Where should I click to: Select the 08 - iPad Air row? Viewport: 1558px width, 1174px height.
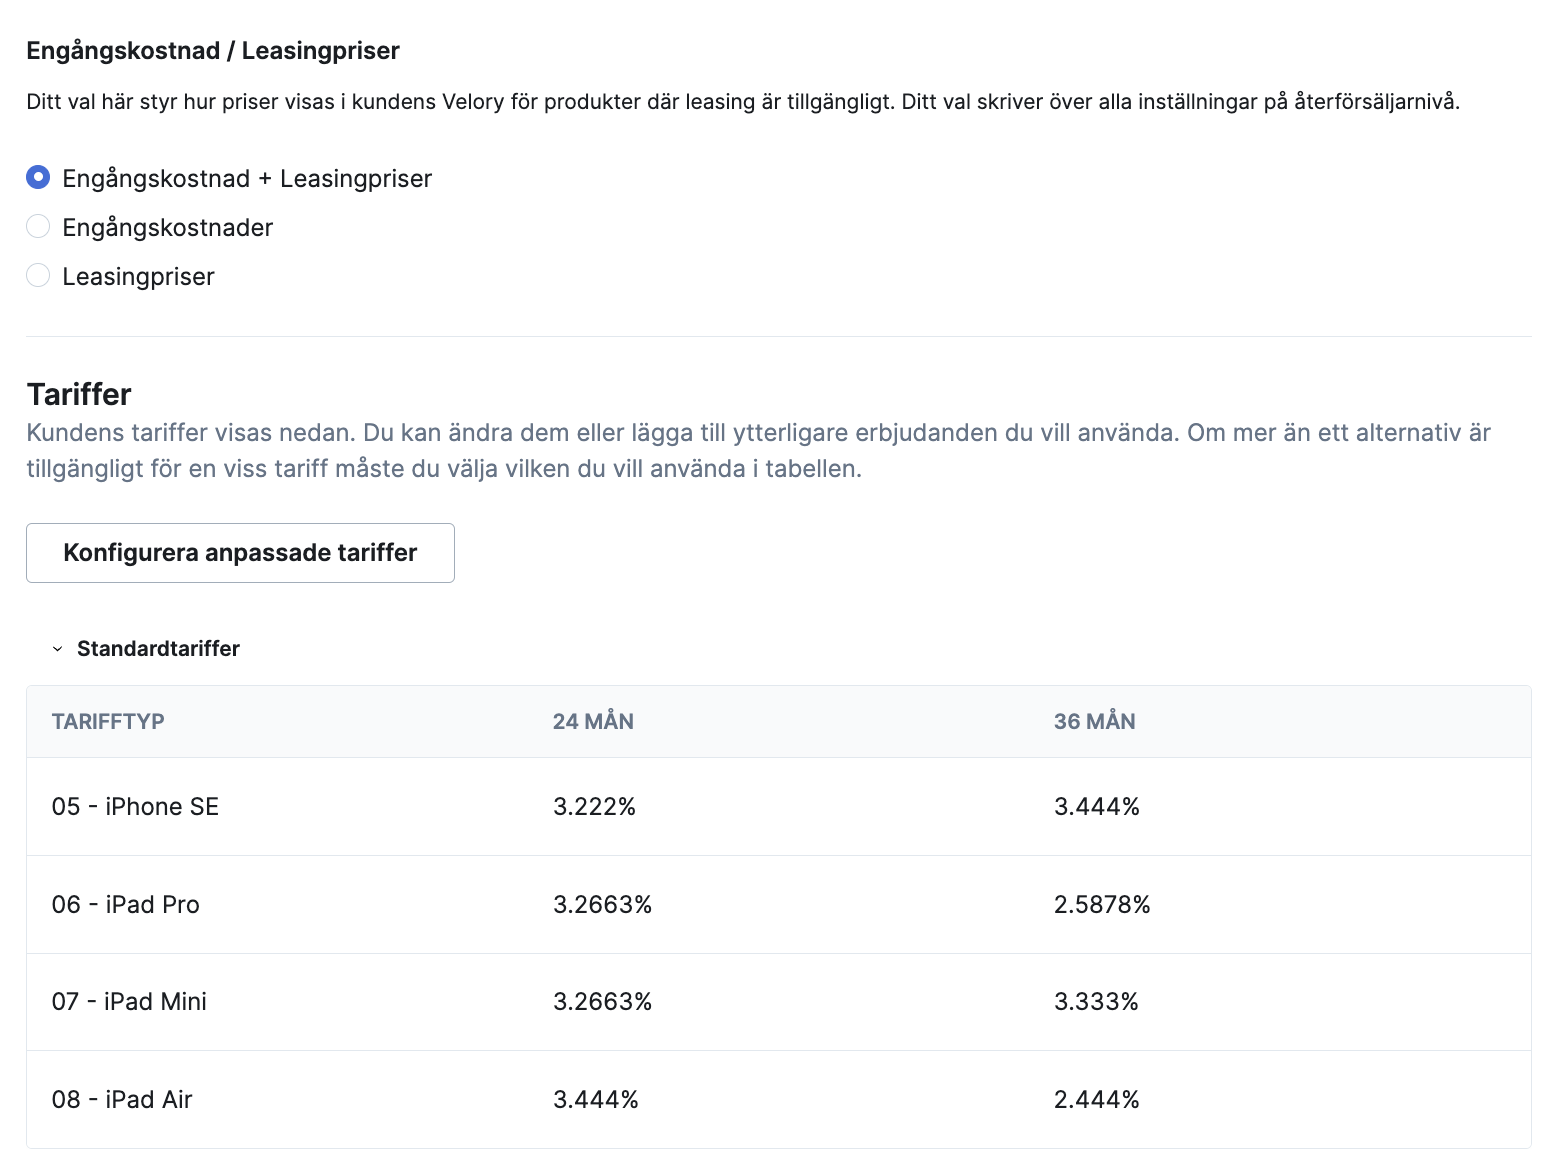778,1100
